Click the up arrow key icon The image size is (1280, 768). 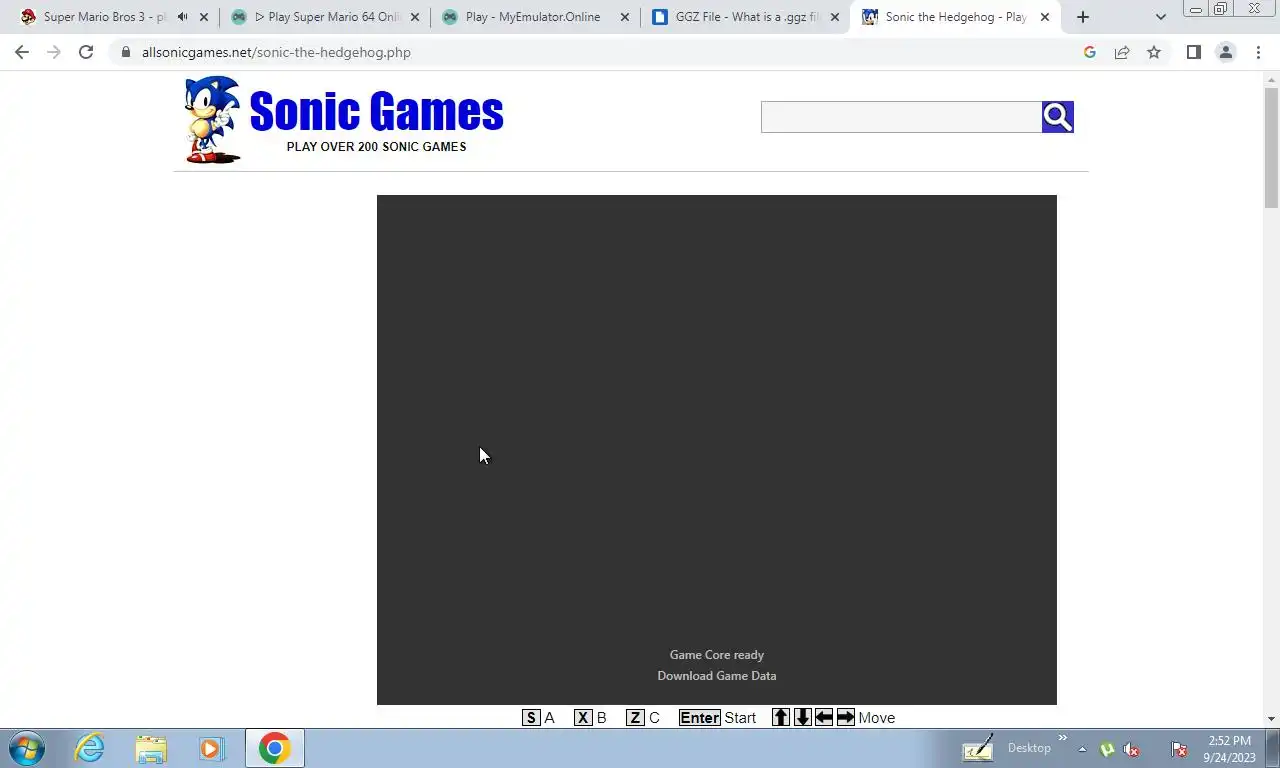[781, 717]
